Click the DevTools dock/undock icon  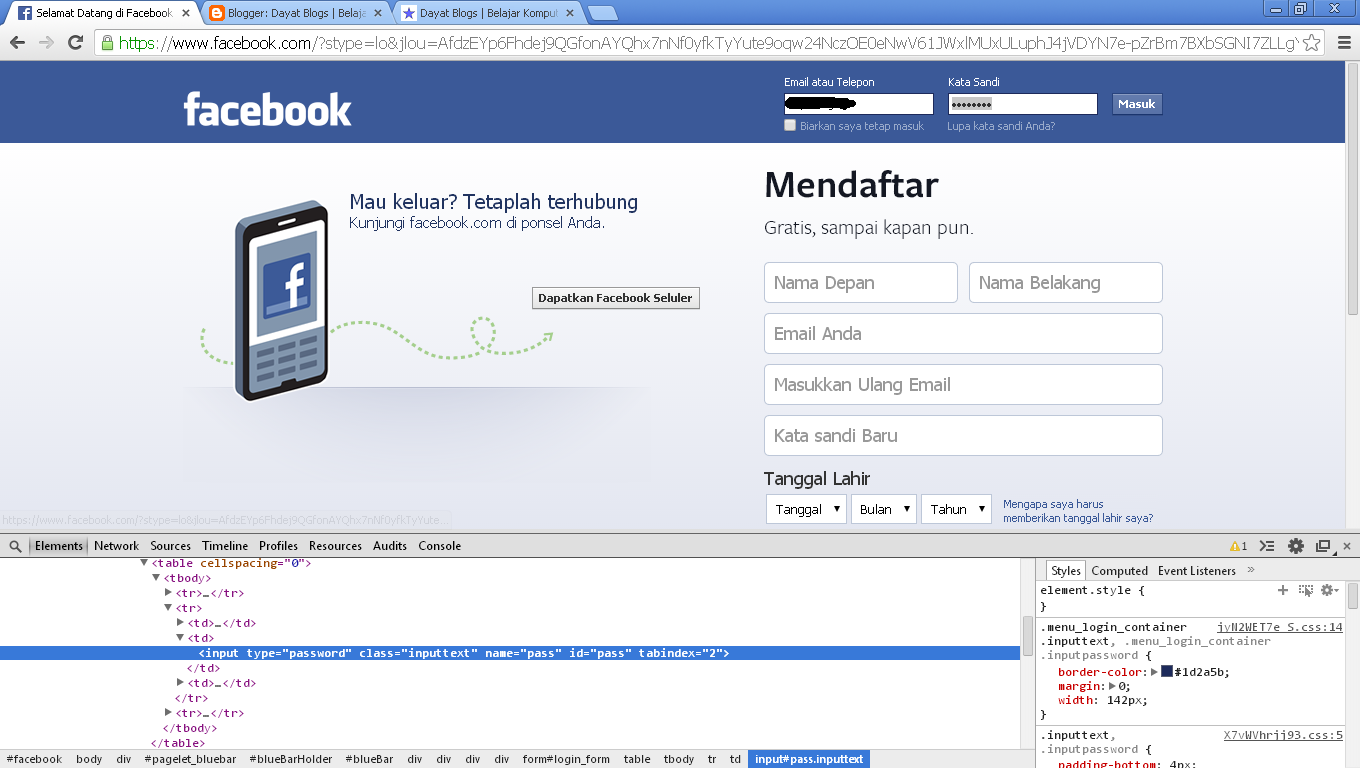[1324, 546]
